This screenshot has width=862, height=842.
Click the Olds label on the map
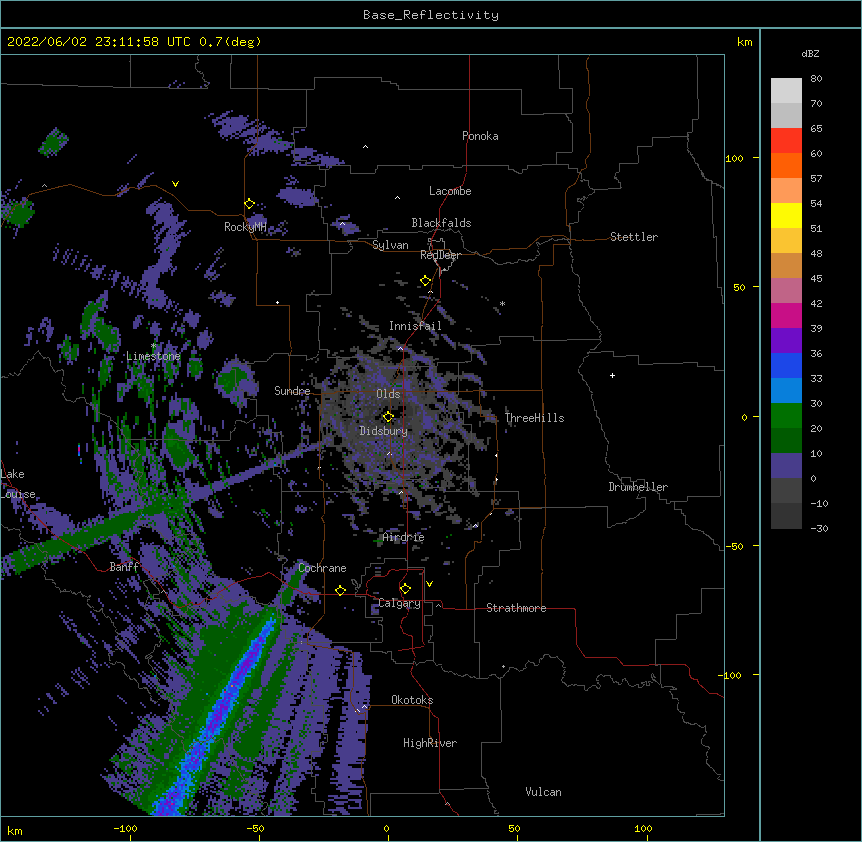click(x=388, y=394)
